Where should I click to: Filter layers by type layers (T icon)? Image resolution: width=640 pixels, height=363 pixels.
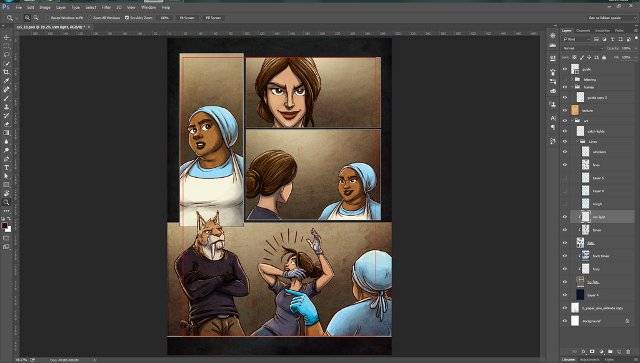(x=612, y=39)
